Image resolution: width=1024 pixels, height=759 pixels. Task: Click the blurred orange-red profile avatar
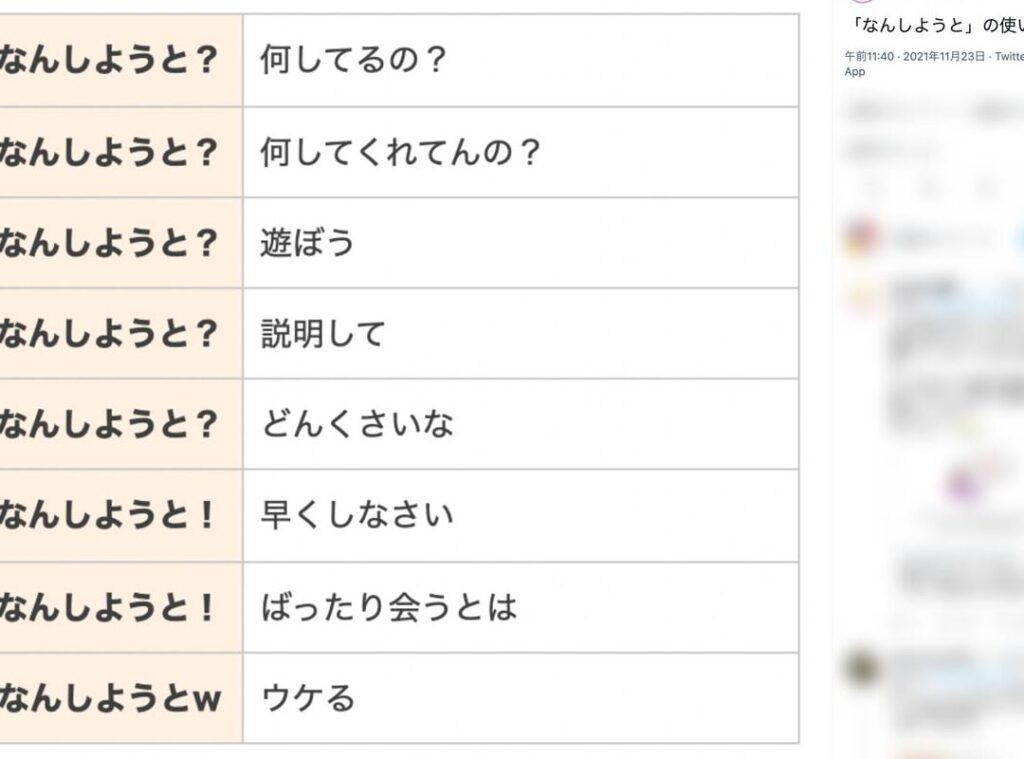(x=861, y=238)
